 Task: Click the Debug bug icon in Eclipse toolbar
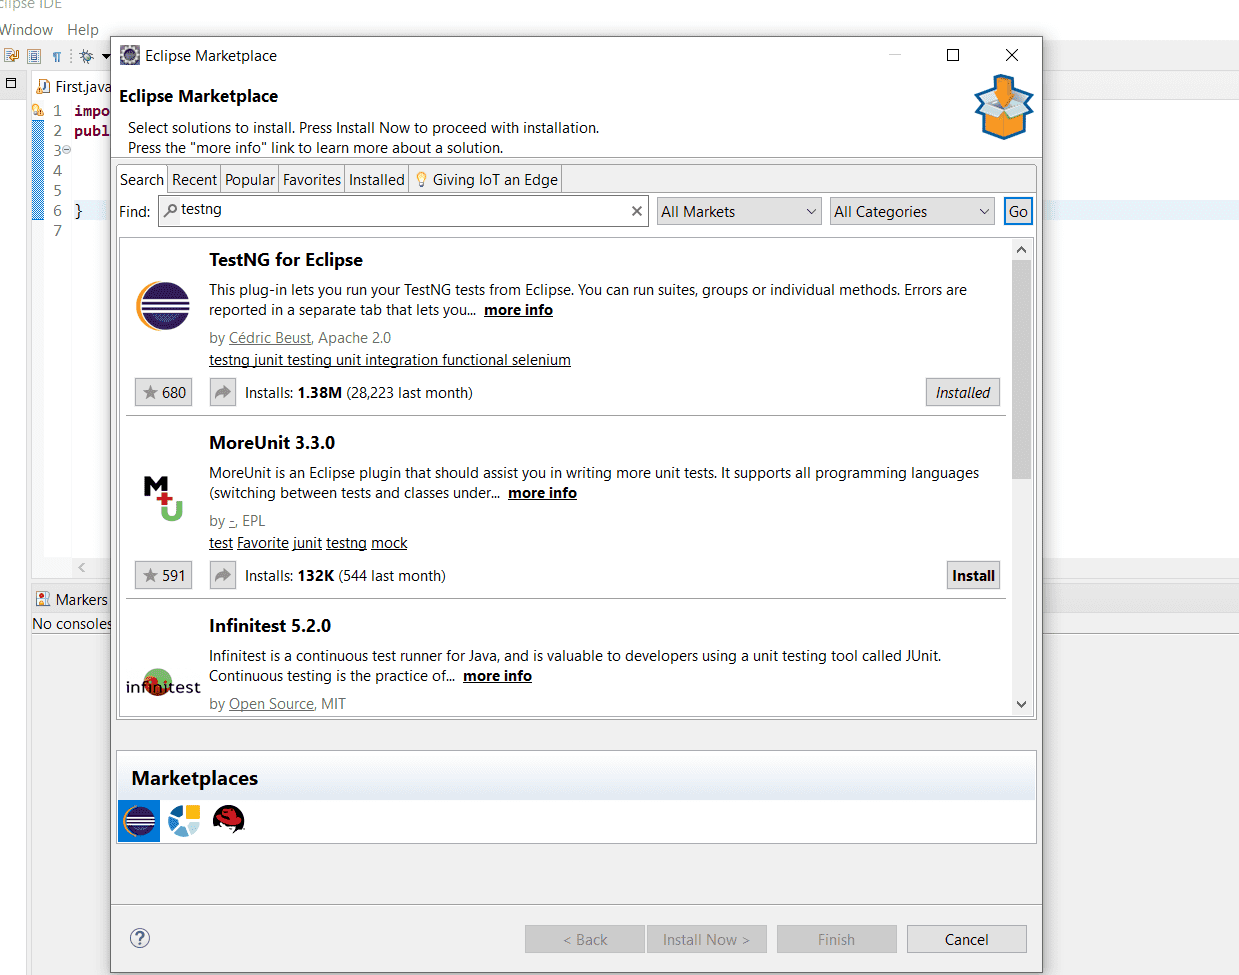[87, 56]
